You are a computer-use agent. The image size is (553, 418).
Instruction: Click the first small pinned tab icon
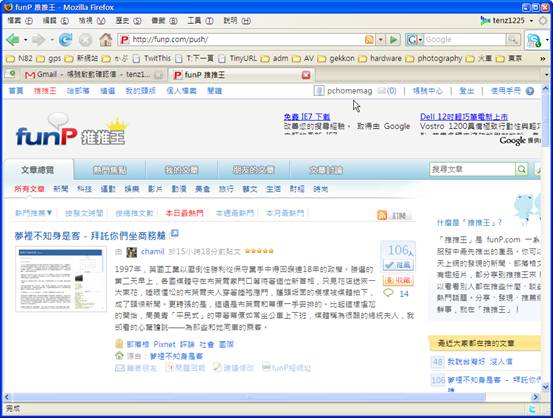[x=10, y=74]
